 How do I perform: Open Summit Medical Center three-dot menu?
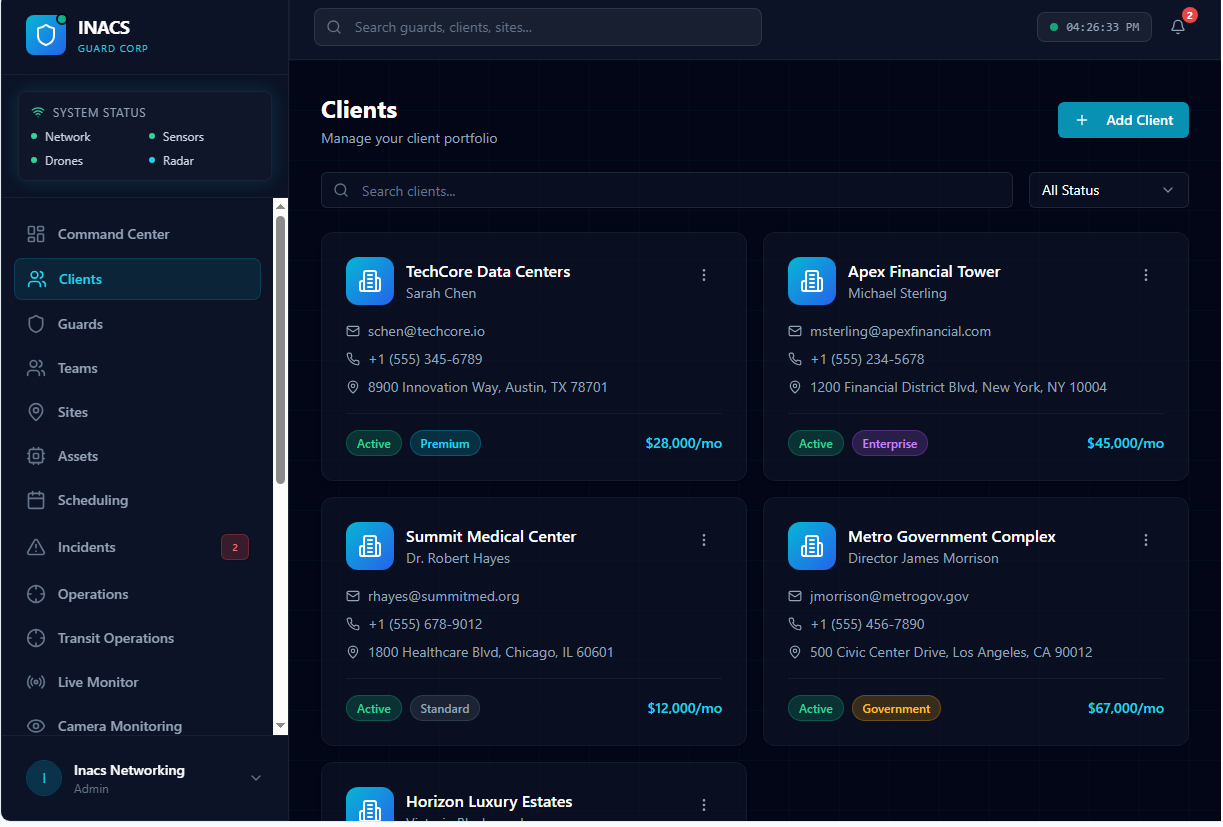(704, 540)
